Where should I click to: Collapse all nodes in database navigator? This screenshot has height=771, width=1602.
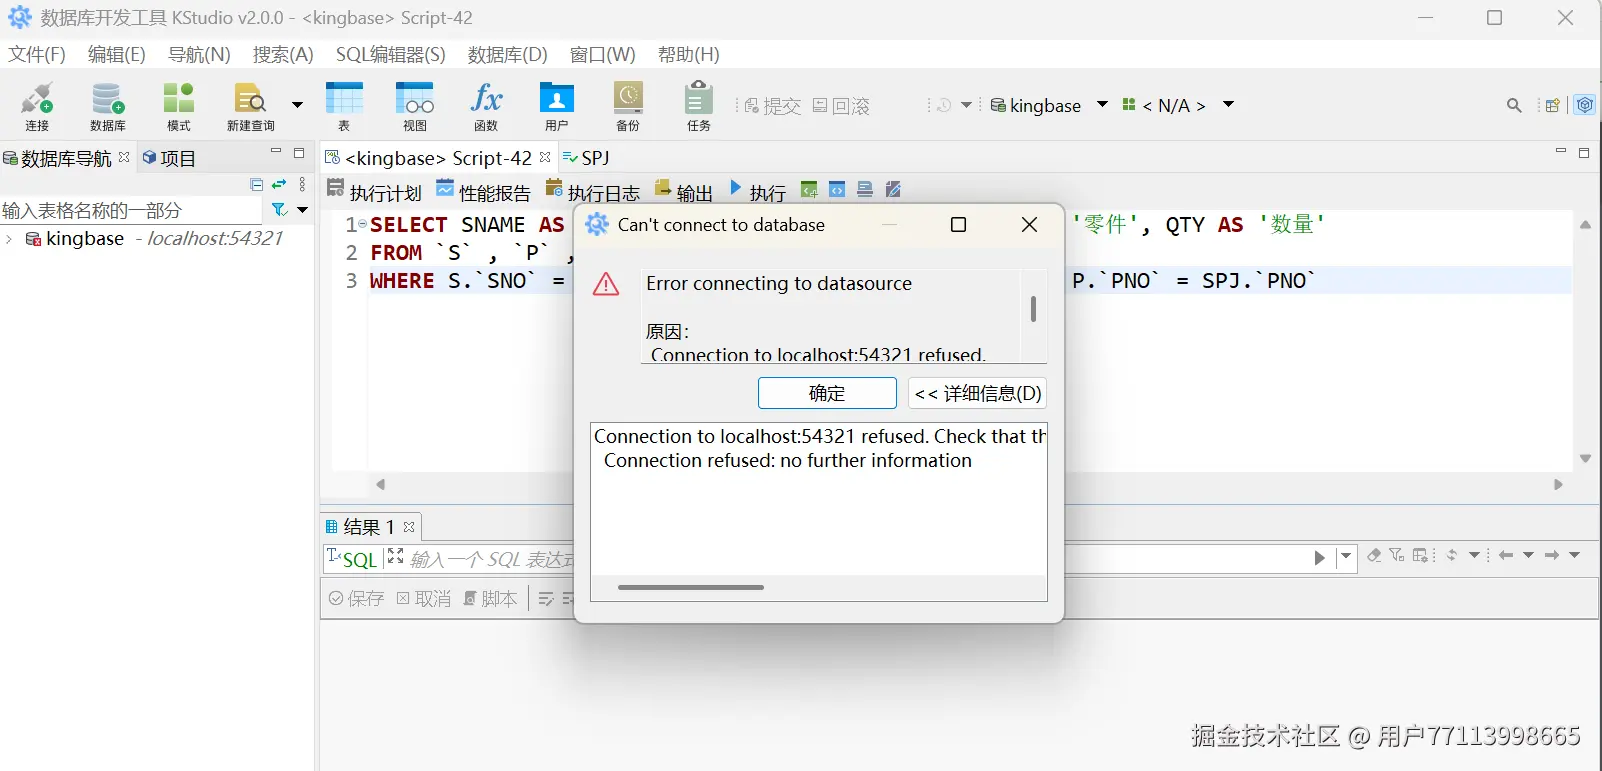tap(257, 184)
